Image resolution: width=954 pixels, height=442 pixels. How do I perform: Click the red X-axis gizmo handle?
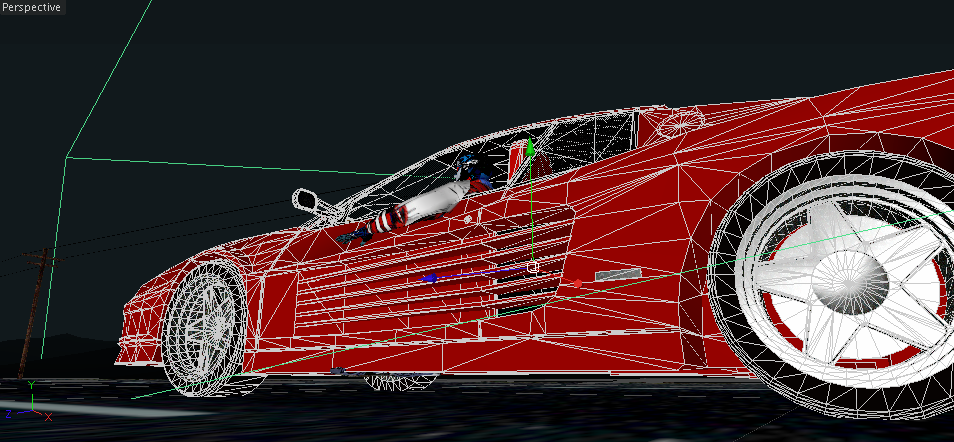pos(578,285)
